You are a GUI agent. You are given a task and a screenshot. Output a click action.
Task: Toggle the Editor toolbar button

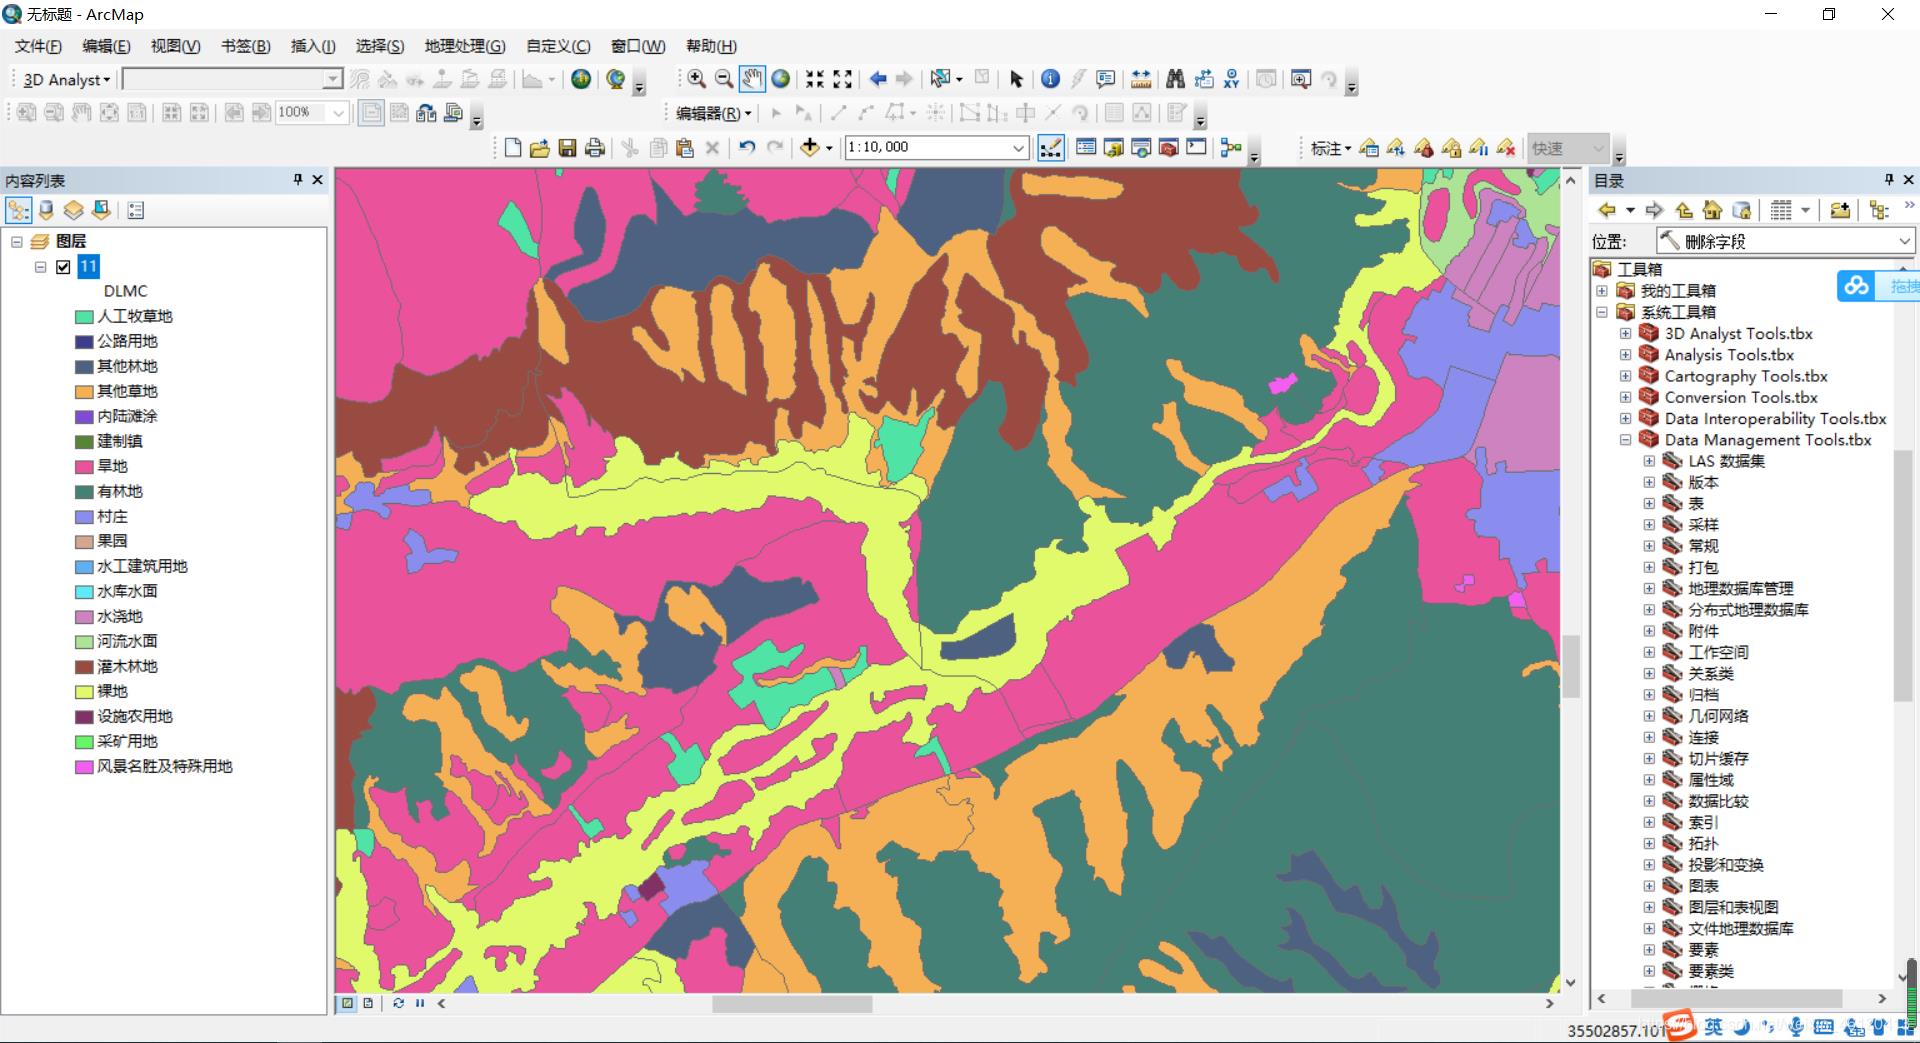point(1051,148)
